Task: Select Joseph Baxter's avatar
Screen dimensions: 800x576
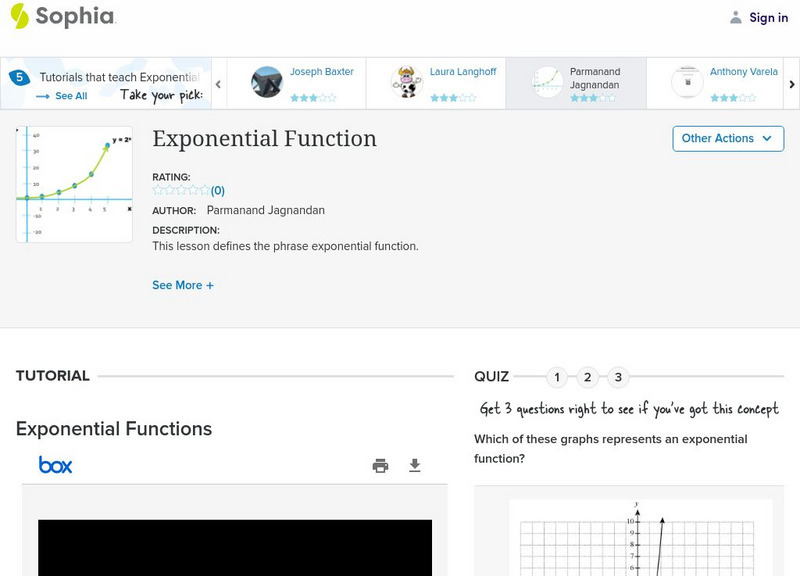Action: (267, 82)
